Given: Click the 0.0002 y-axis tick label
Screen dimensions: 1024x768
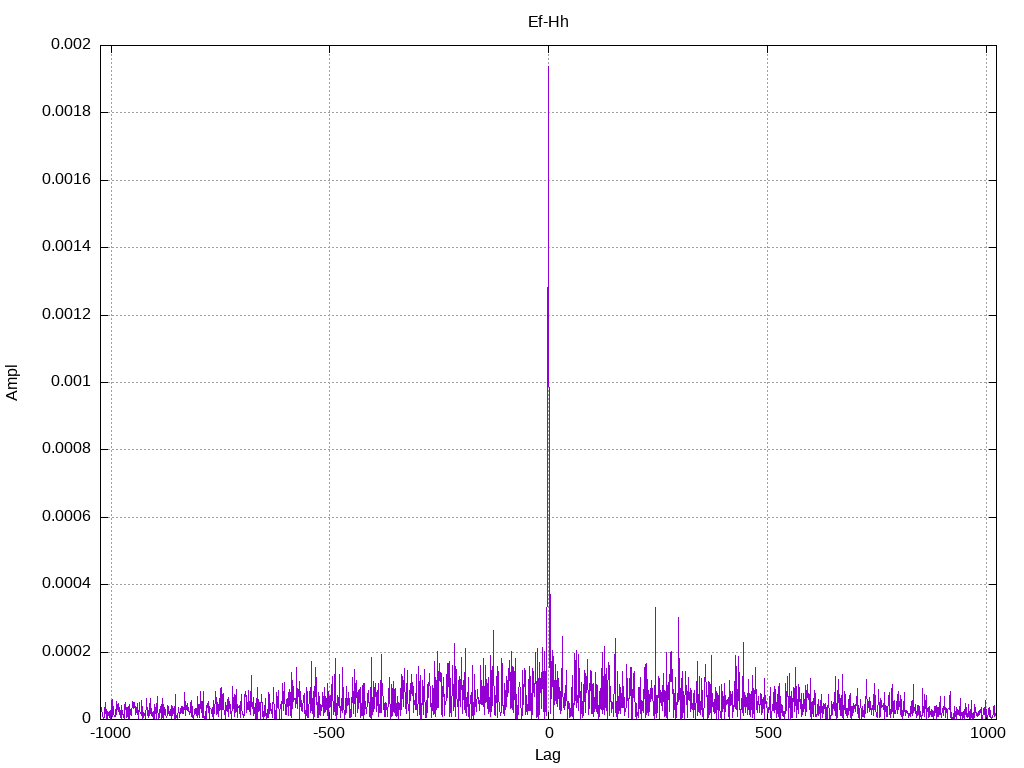Looking at the screenshot, I should [66, 652].
